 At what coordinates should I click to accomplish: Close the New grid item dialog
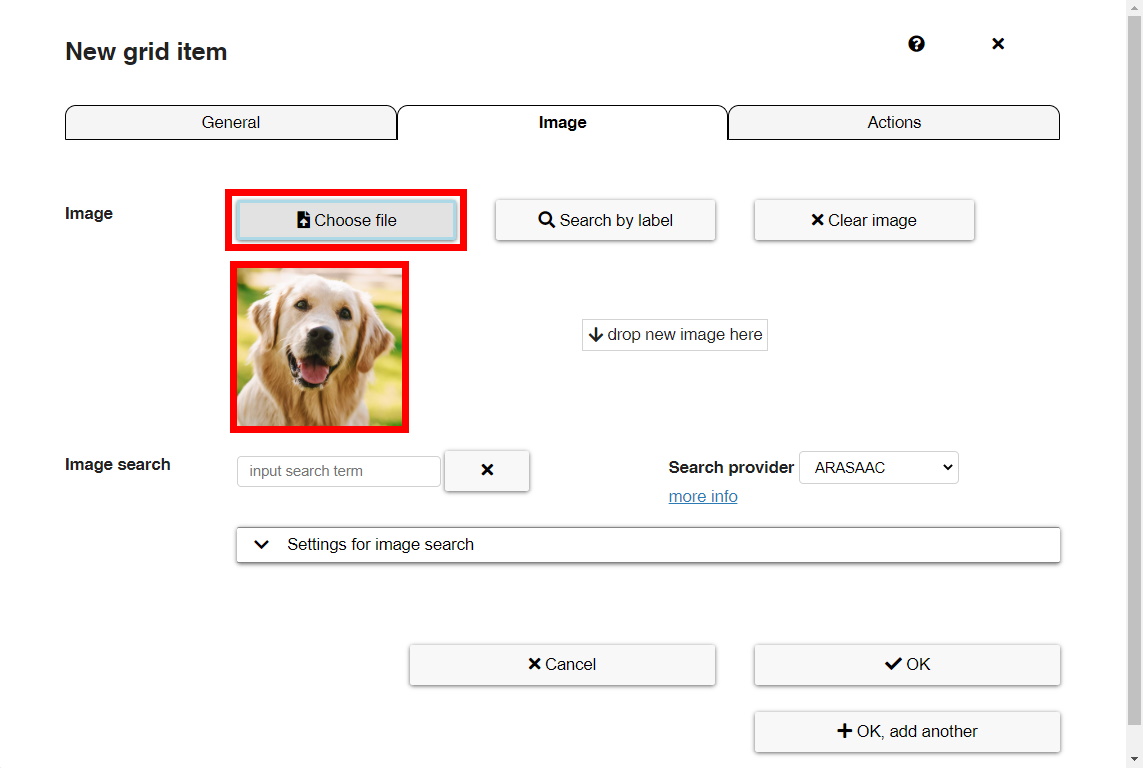[x=997, y=44]
